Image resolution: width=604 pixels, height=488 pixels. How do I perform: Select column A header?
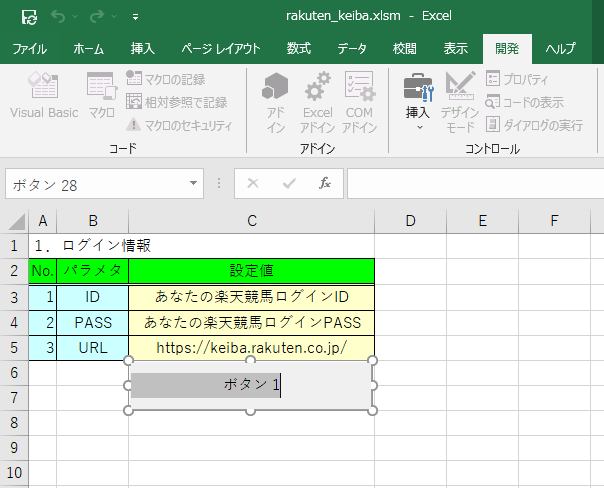tap(43, 221)
